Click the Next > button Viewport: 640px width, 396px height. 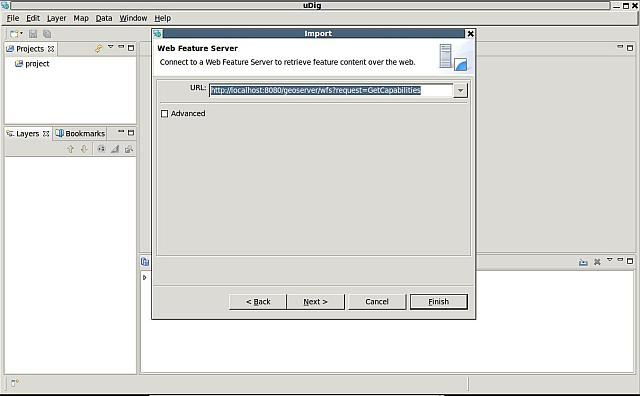coord(316,302)
